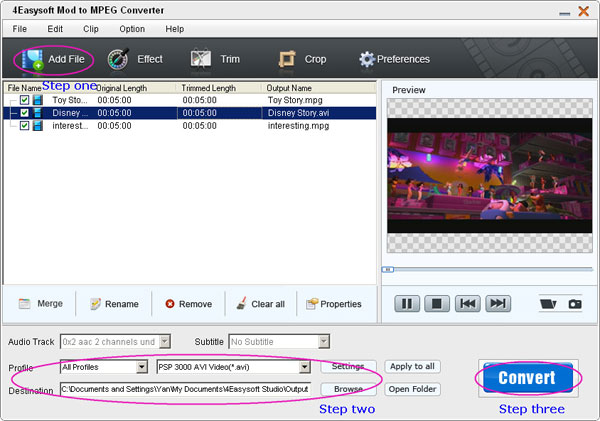Screen dimensions: 600x421
Task: Click the Apply to all button
Action: [412, 367]
